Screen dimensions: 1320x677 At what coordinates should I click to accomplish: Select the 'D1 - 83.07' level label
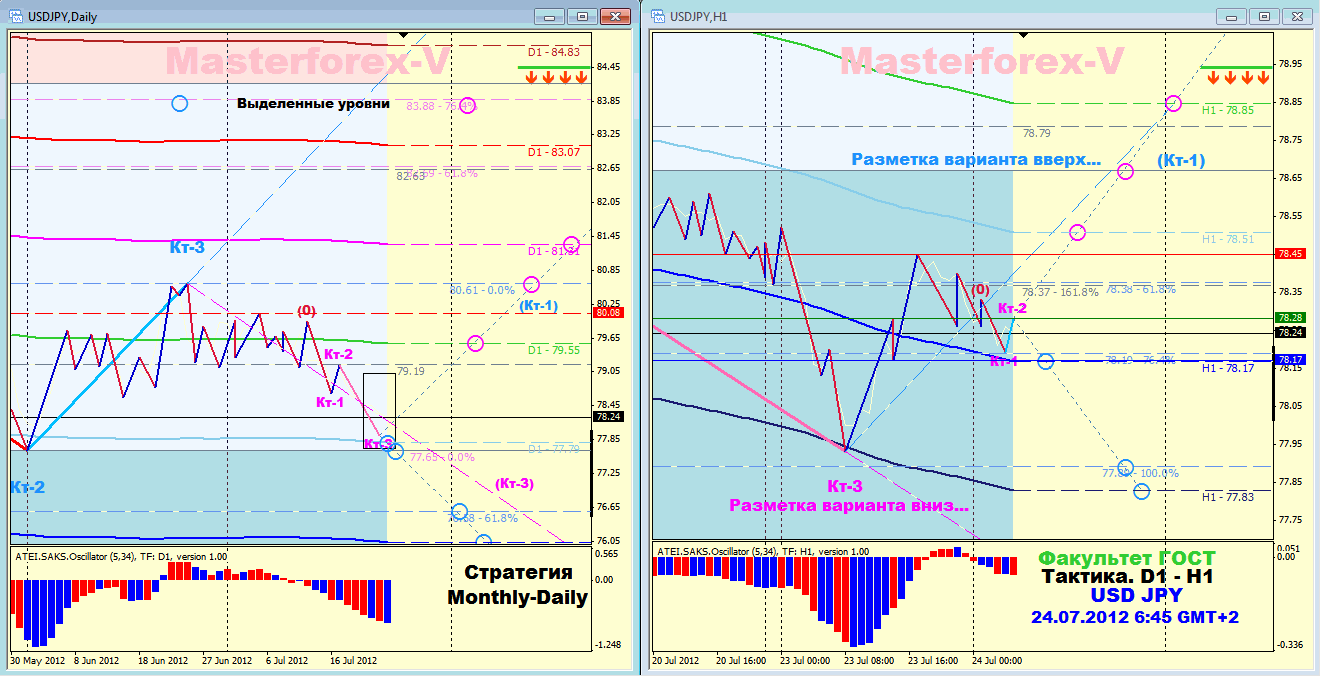[553, 152]
